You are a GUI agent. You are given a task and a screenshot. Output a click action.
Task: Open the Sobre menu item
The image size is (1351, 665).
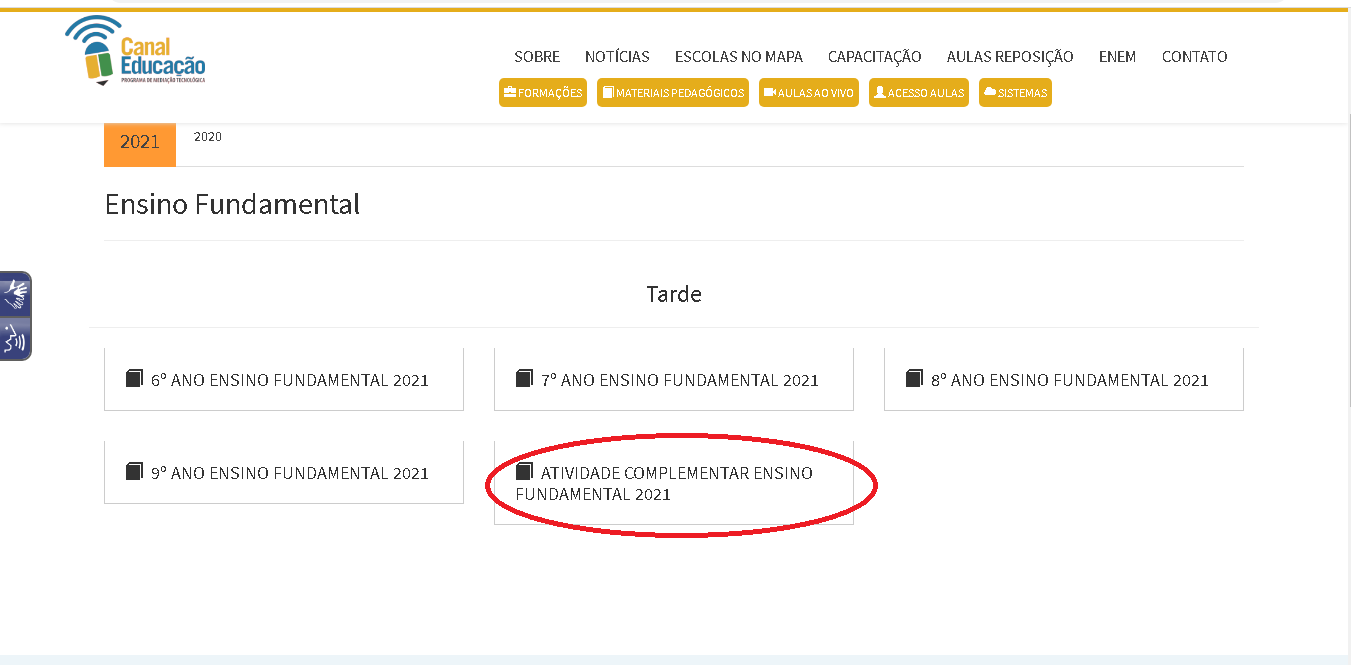point(537,57)
